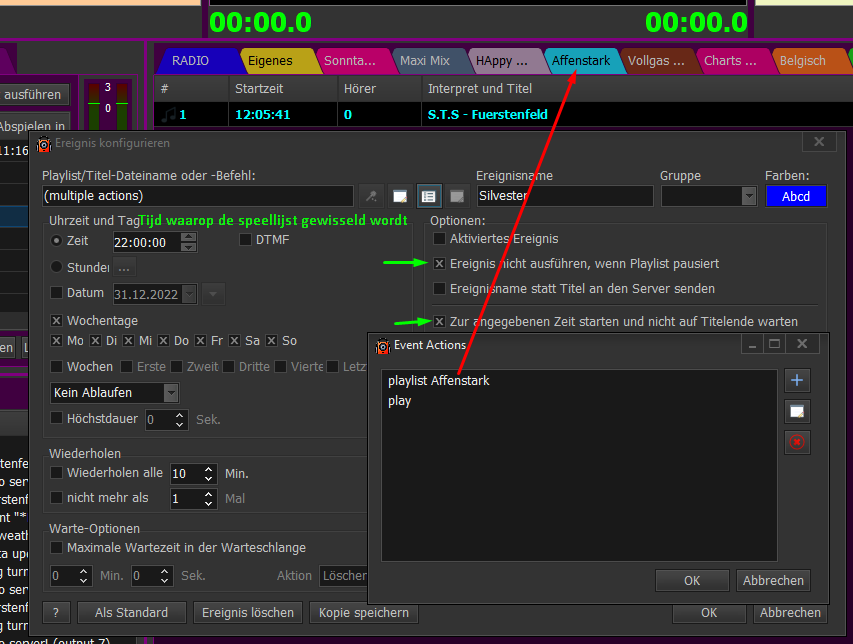Click the Höchstdauer seconds stepper
853x644 pixels.
click(x=180, y=419)
